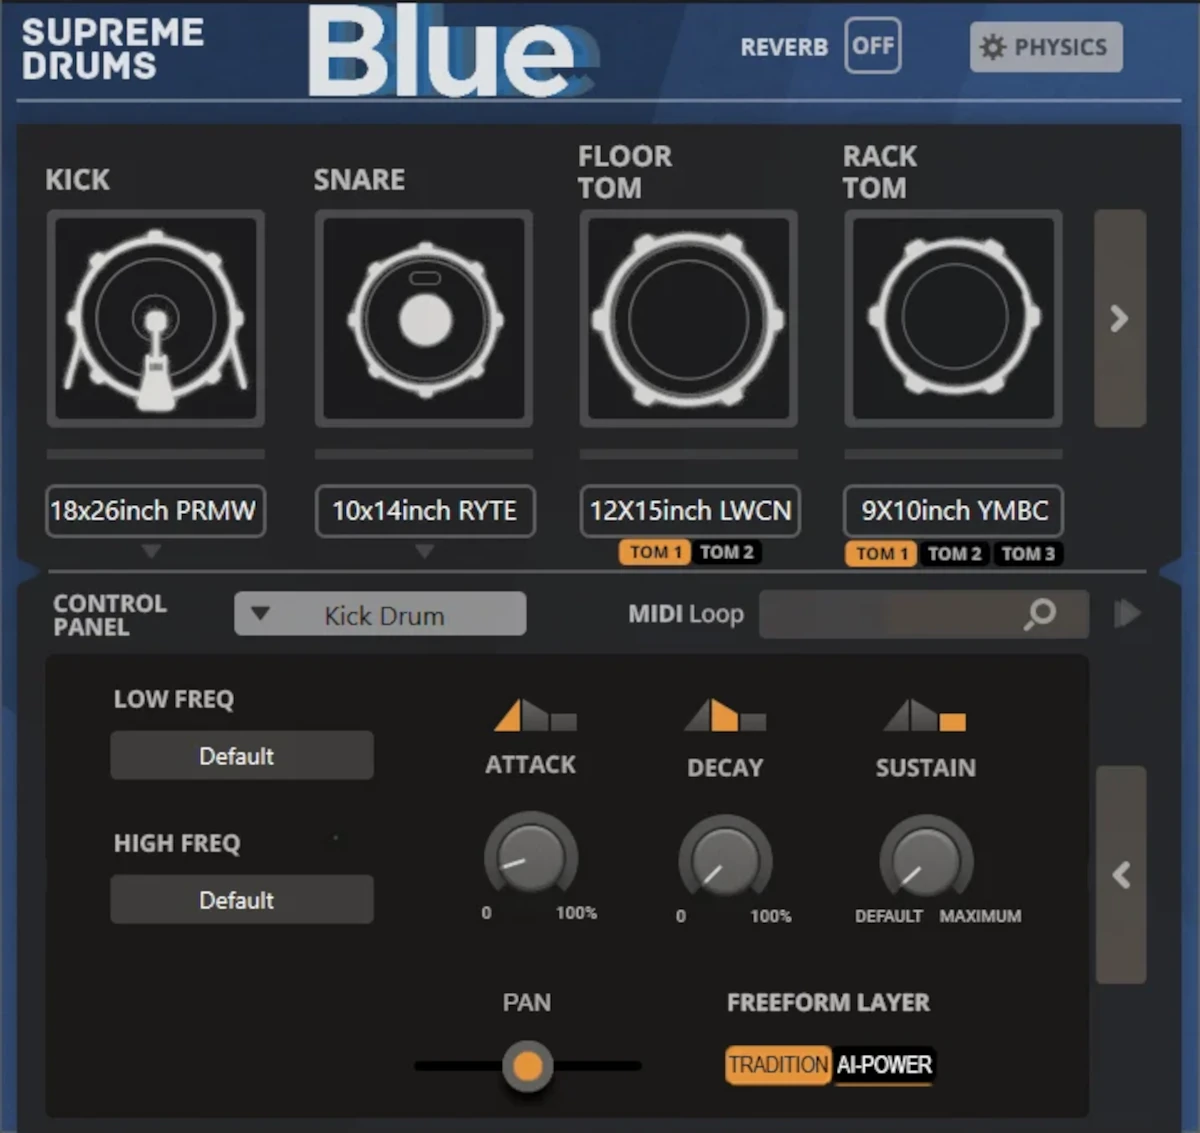Select TOM 2 under Floor Tom
The image size is (1200, 1133).
[727, 552]
